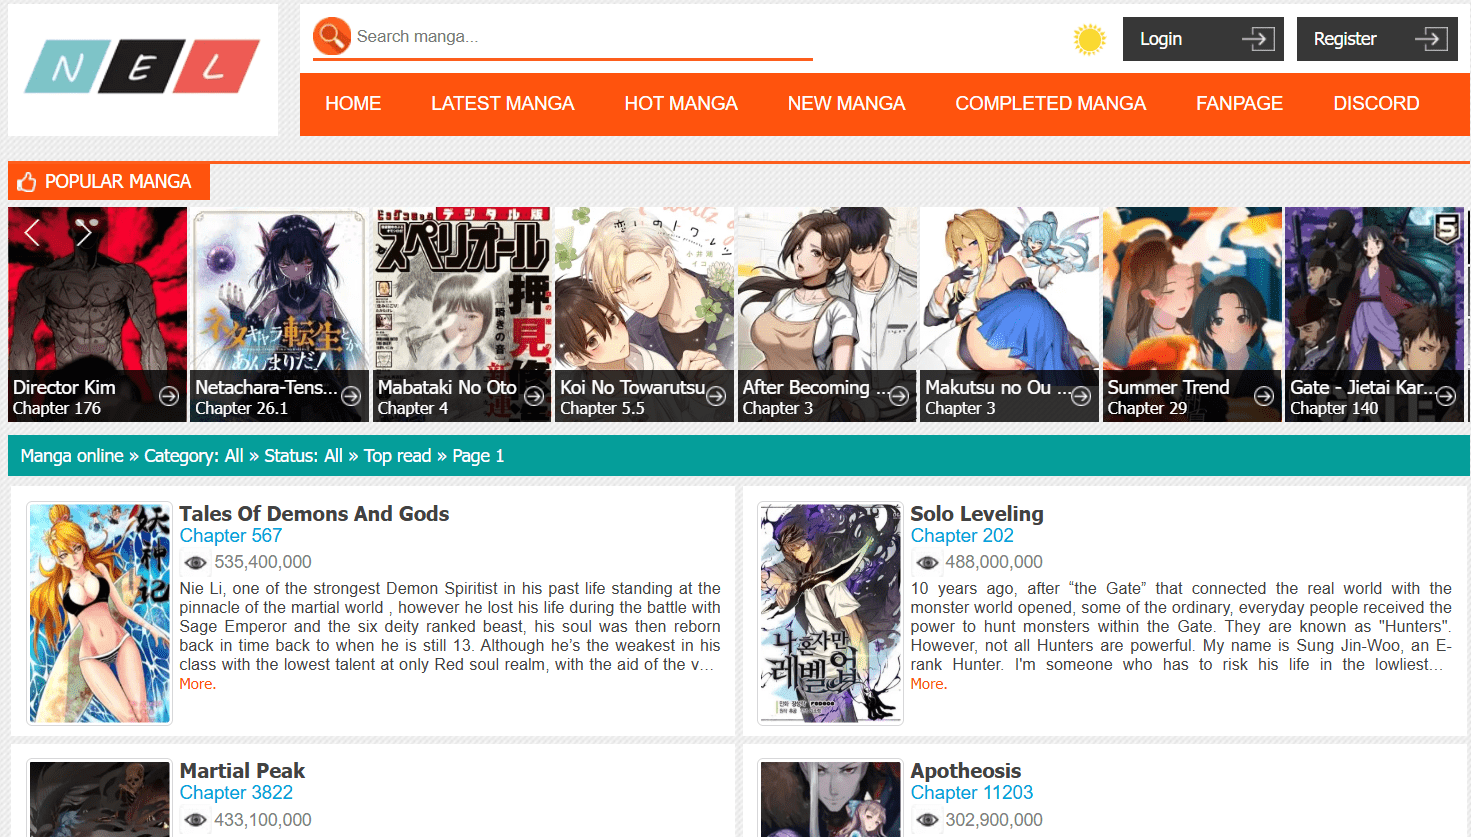Click the NEL site logo

pyautogui.click(x=142, y=67)
